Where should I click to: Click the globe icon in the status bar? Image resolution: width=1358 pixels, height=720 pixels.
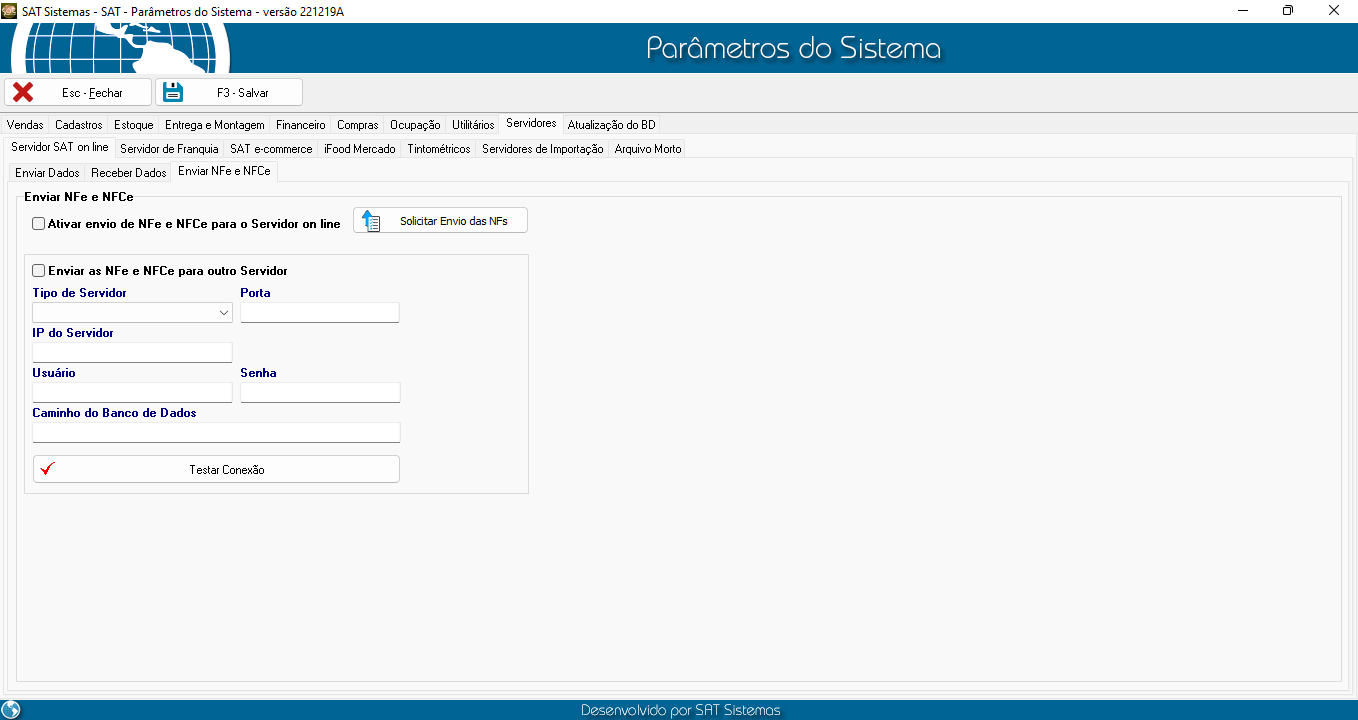coord(11,710)
